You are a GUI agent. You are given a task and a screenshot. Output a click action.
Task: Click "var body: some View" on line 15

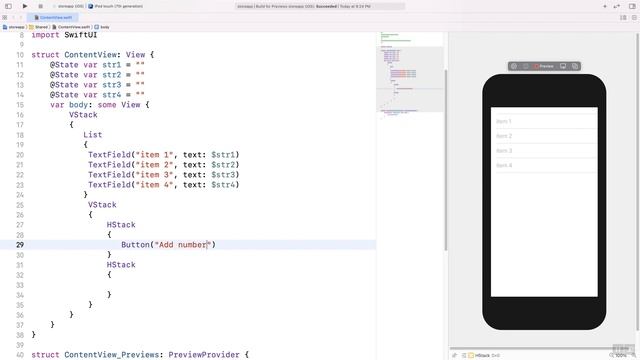click(95, 105)
